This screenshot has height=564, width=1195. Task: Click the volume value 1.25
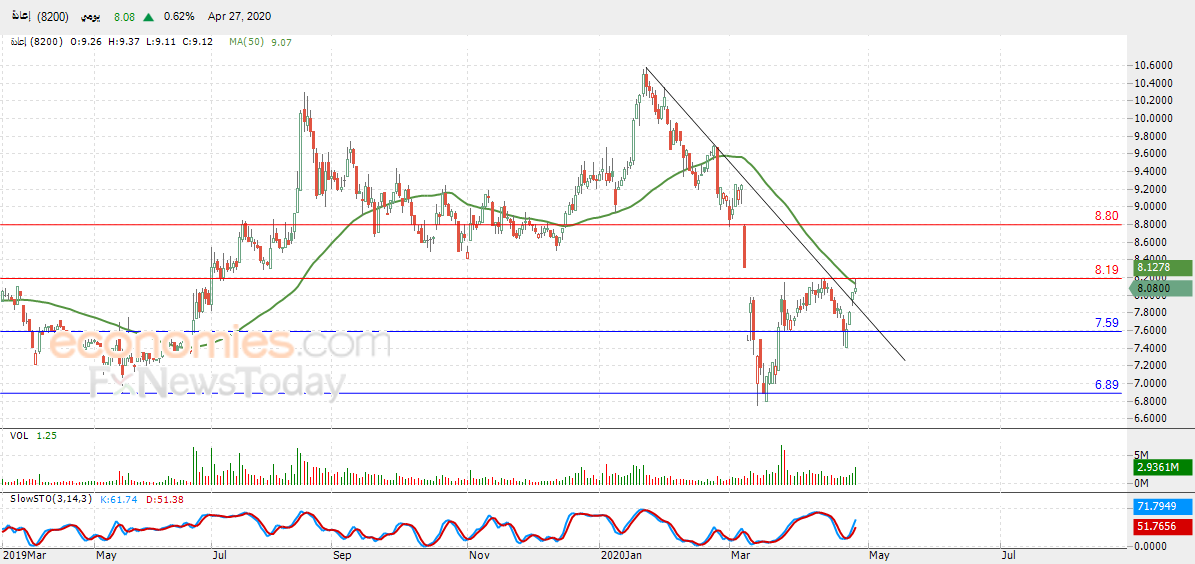tap(46, 435)
